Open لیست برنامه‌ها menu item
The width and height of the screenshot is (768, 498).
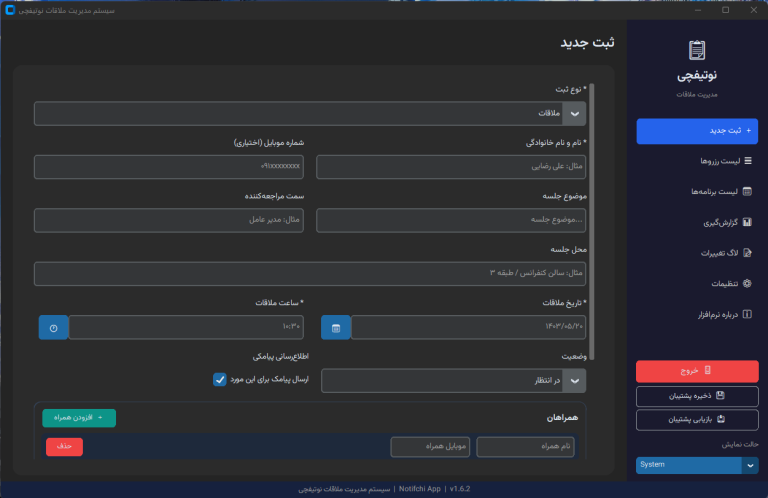(x=697, y=191)
